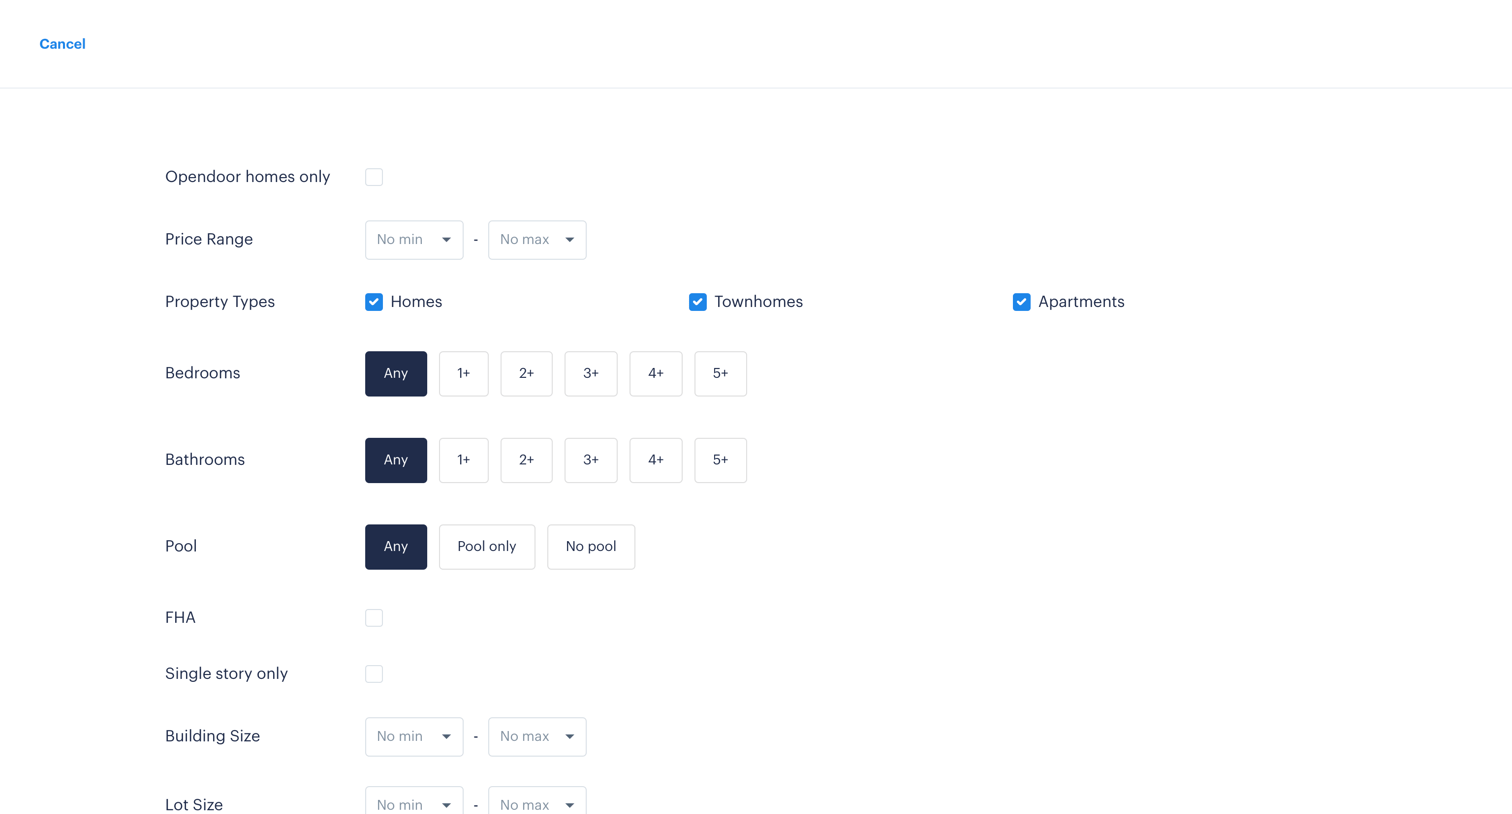The height and width of the screenshot is (814, 1512).
Task: Open Lot Size No min dropdown
Action: pyautogui.click(x=414, y=801)
